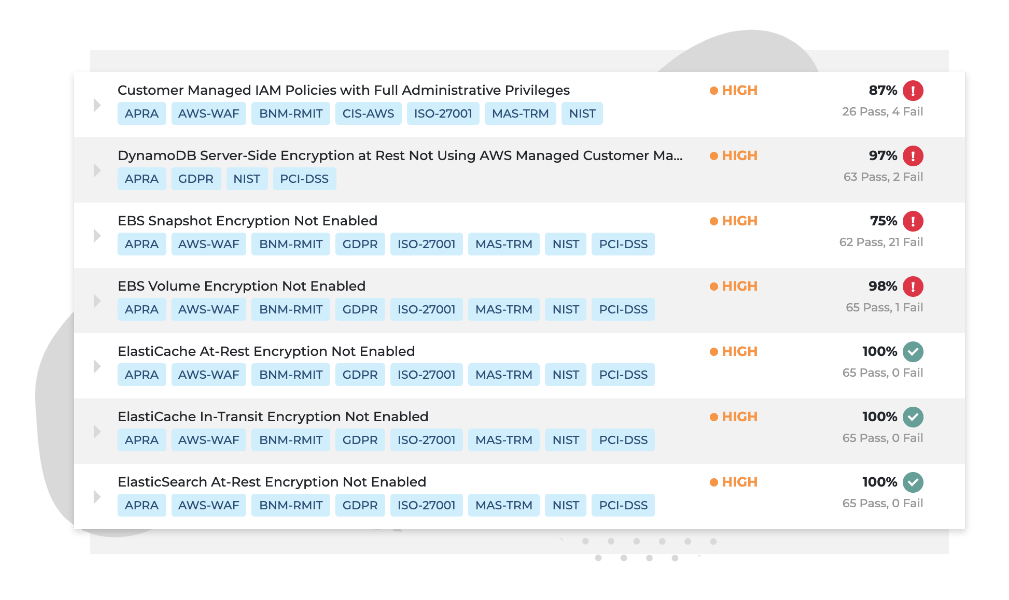The width and height of the screenshot is (1009, 600).
Task: Expand the Customer Managed IAM Policies row
Action: click(97, 105)
